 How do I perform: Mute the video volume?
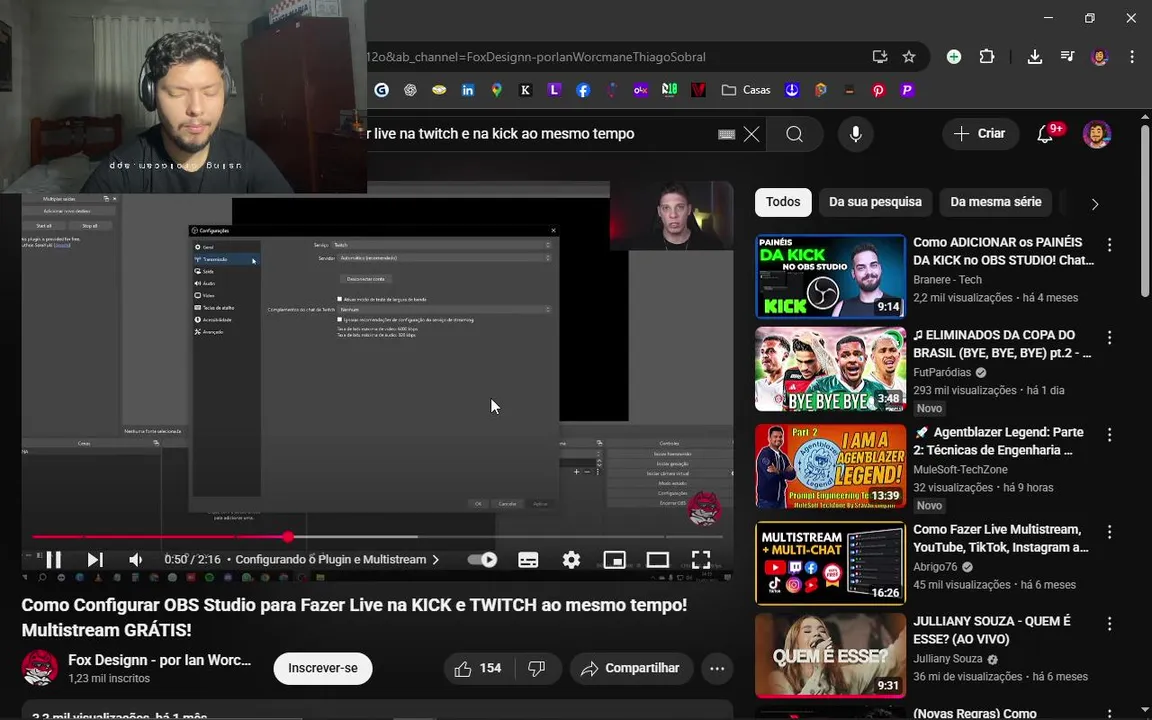[x=136, y=560]
